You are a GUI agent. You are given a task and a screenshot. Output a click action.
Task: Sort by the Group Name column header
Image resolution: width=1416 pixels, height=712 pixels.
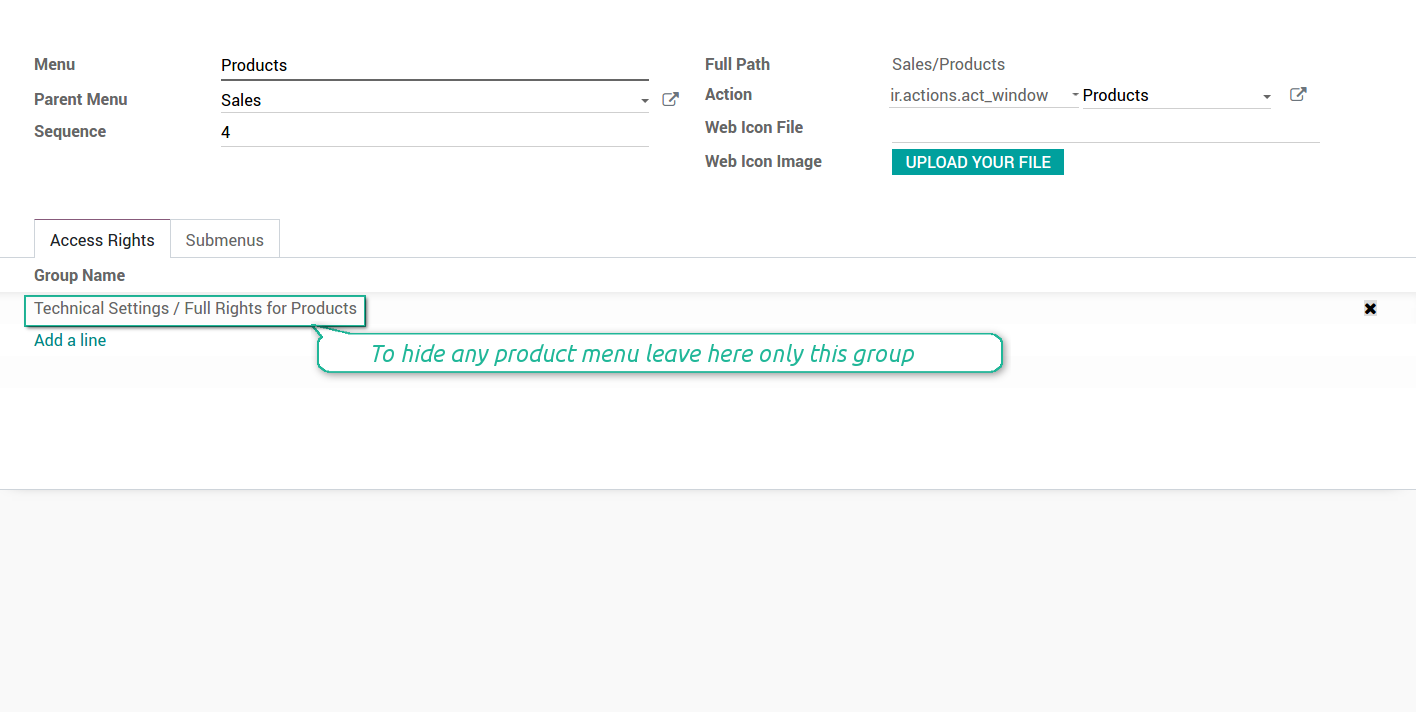click(x=80, y=275)
